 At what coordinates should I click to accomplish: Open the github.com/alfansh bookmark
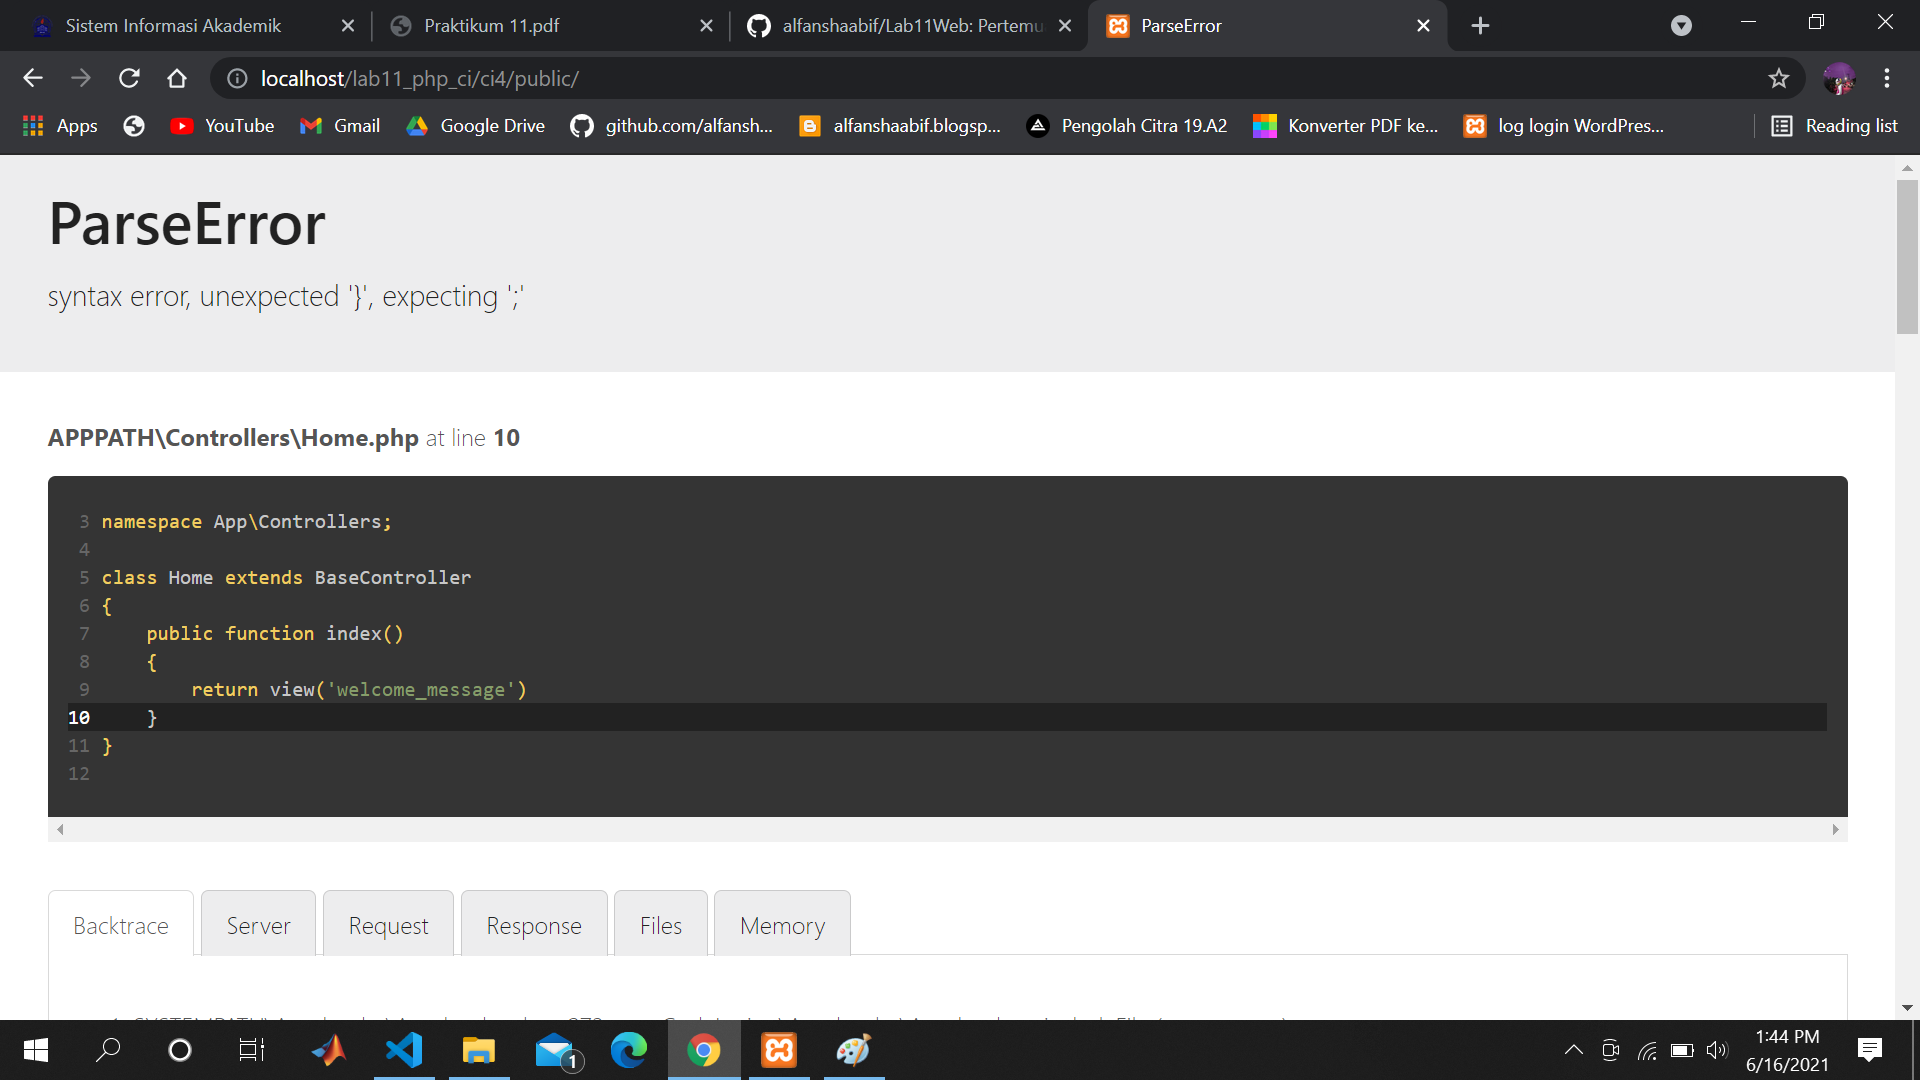(672, 126)
